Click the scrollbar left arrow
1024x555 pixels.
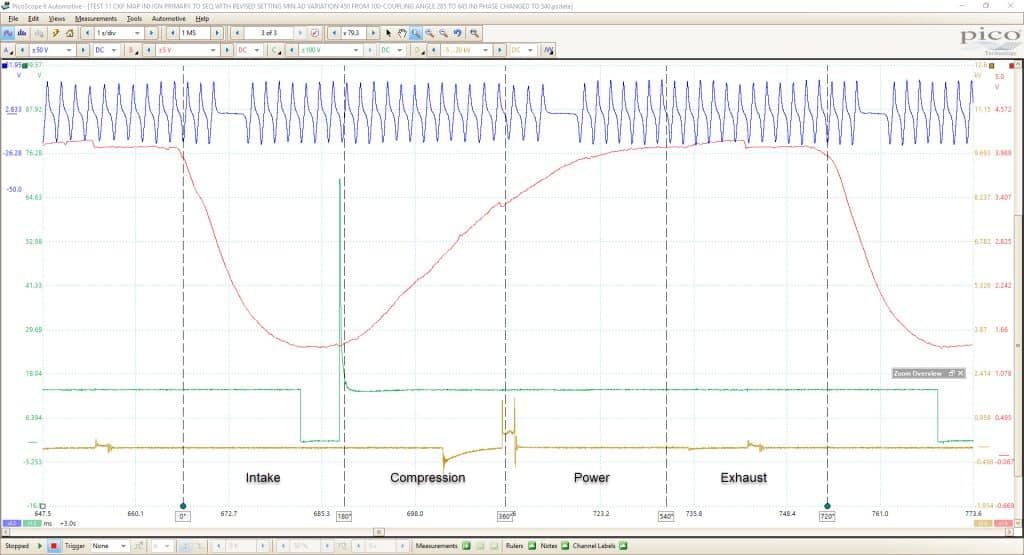pyautogui.click(x=5, y=532)
